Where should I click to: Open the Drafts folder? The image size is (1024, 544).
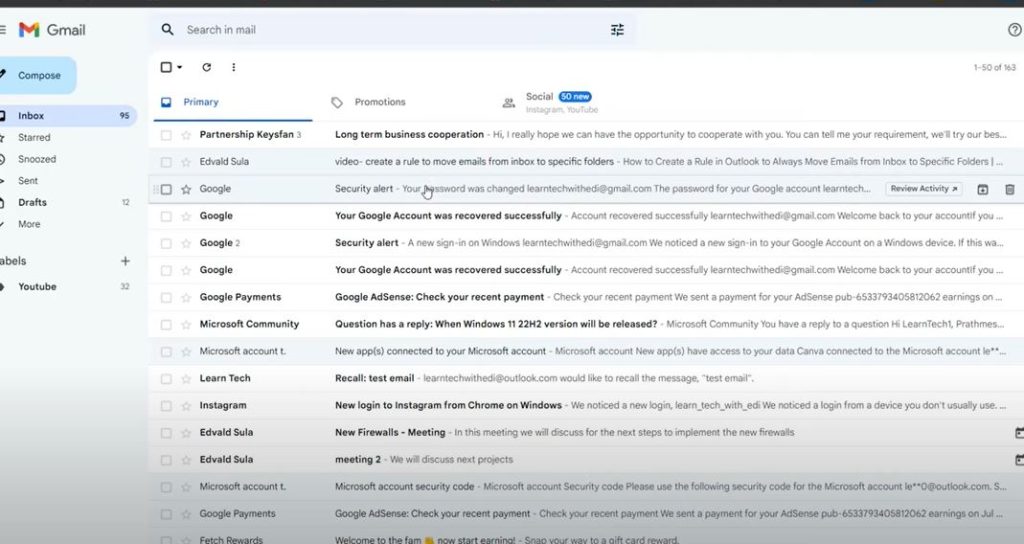point(68,202)
